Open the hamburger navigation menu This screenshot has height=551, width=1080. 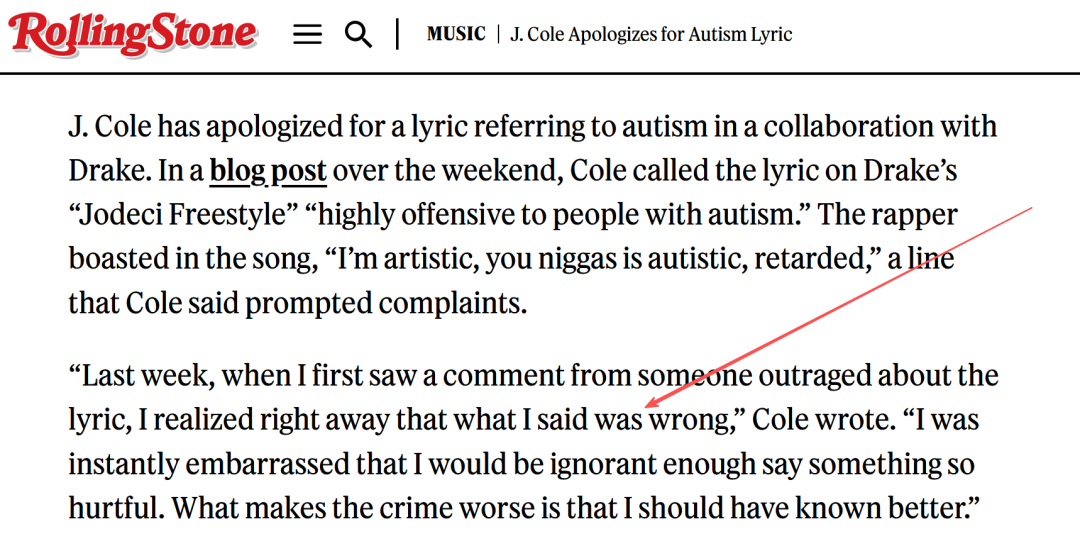tap(307, 34)
